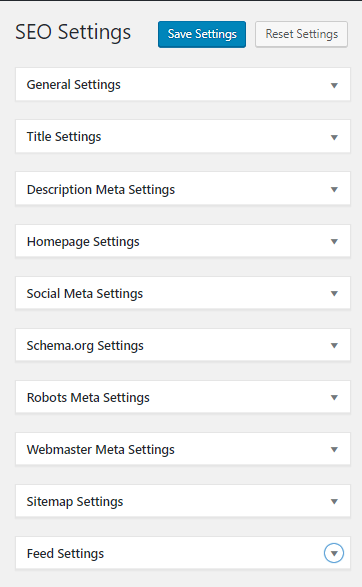Image resolution: width=362 pixels, height=587 pixels.
Task: Select the General Settings panel heading
Action: click(x=73, y=85)
